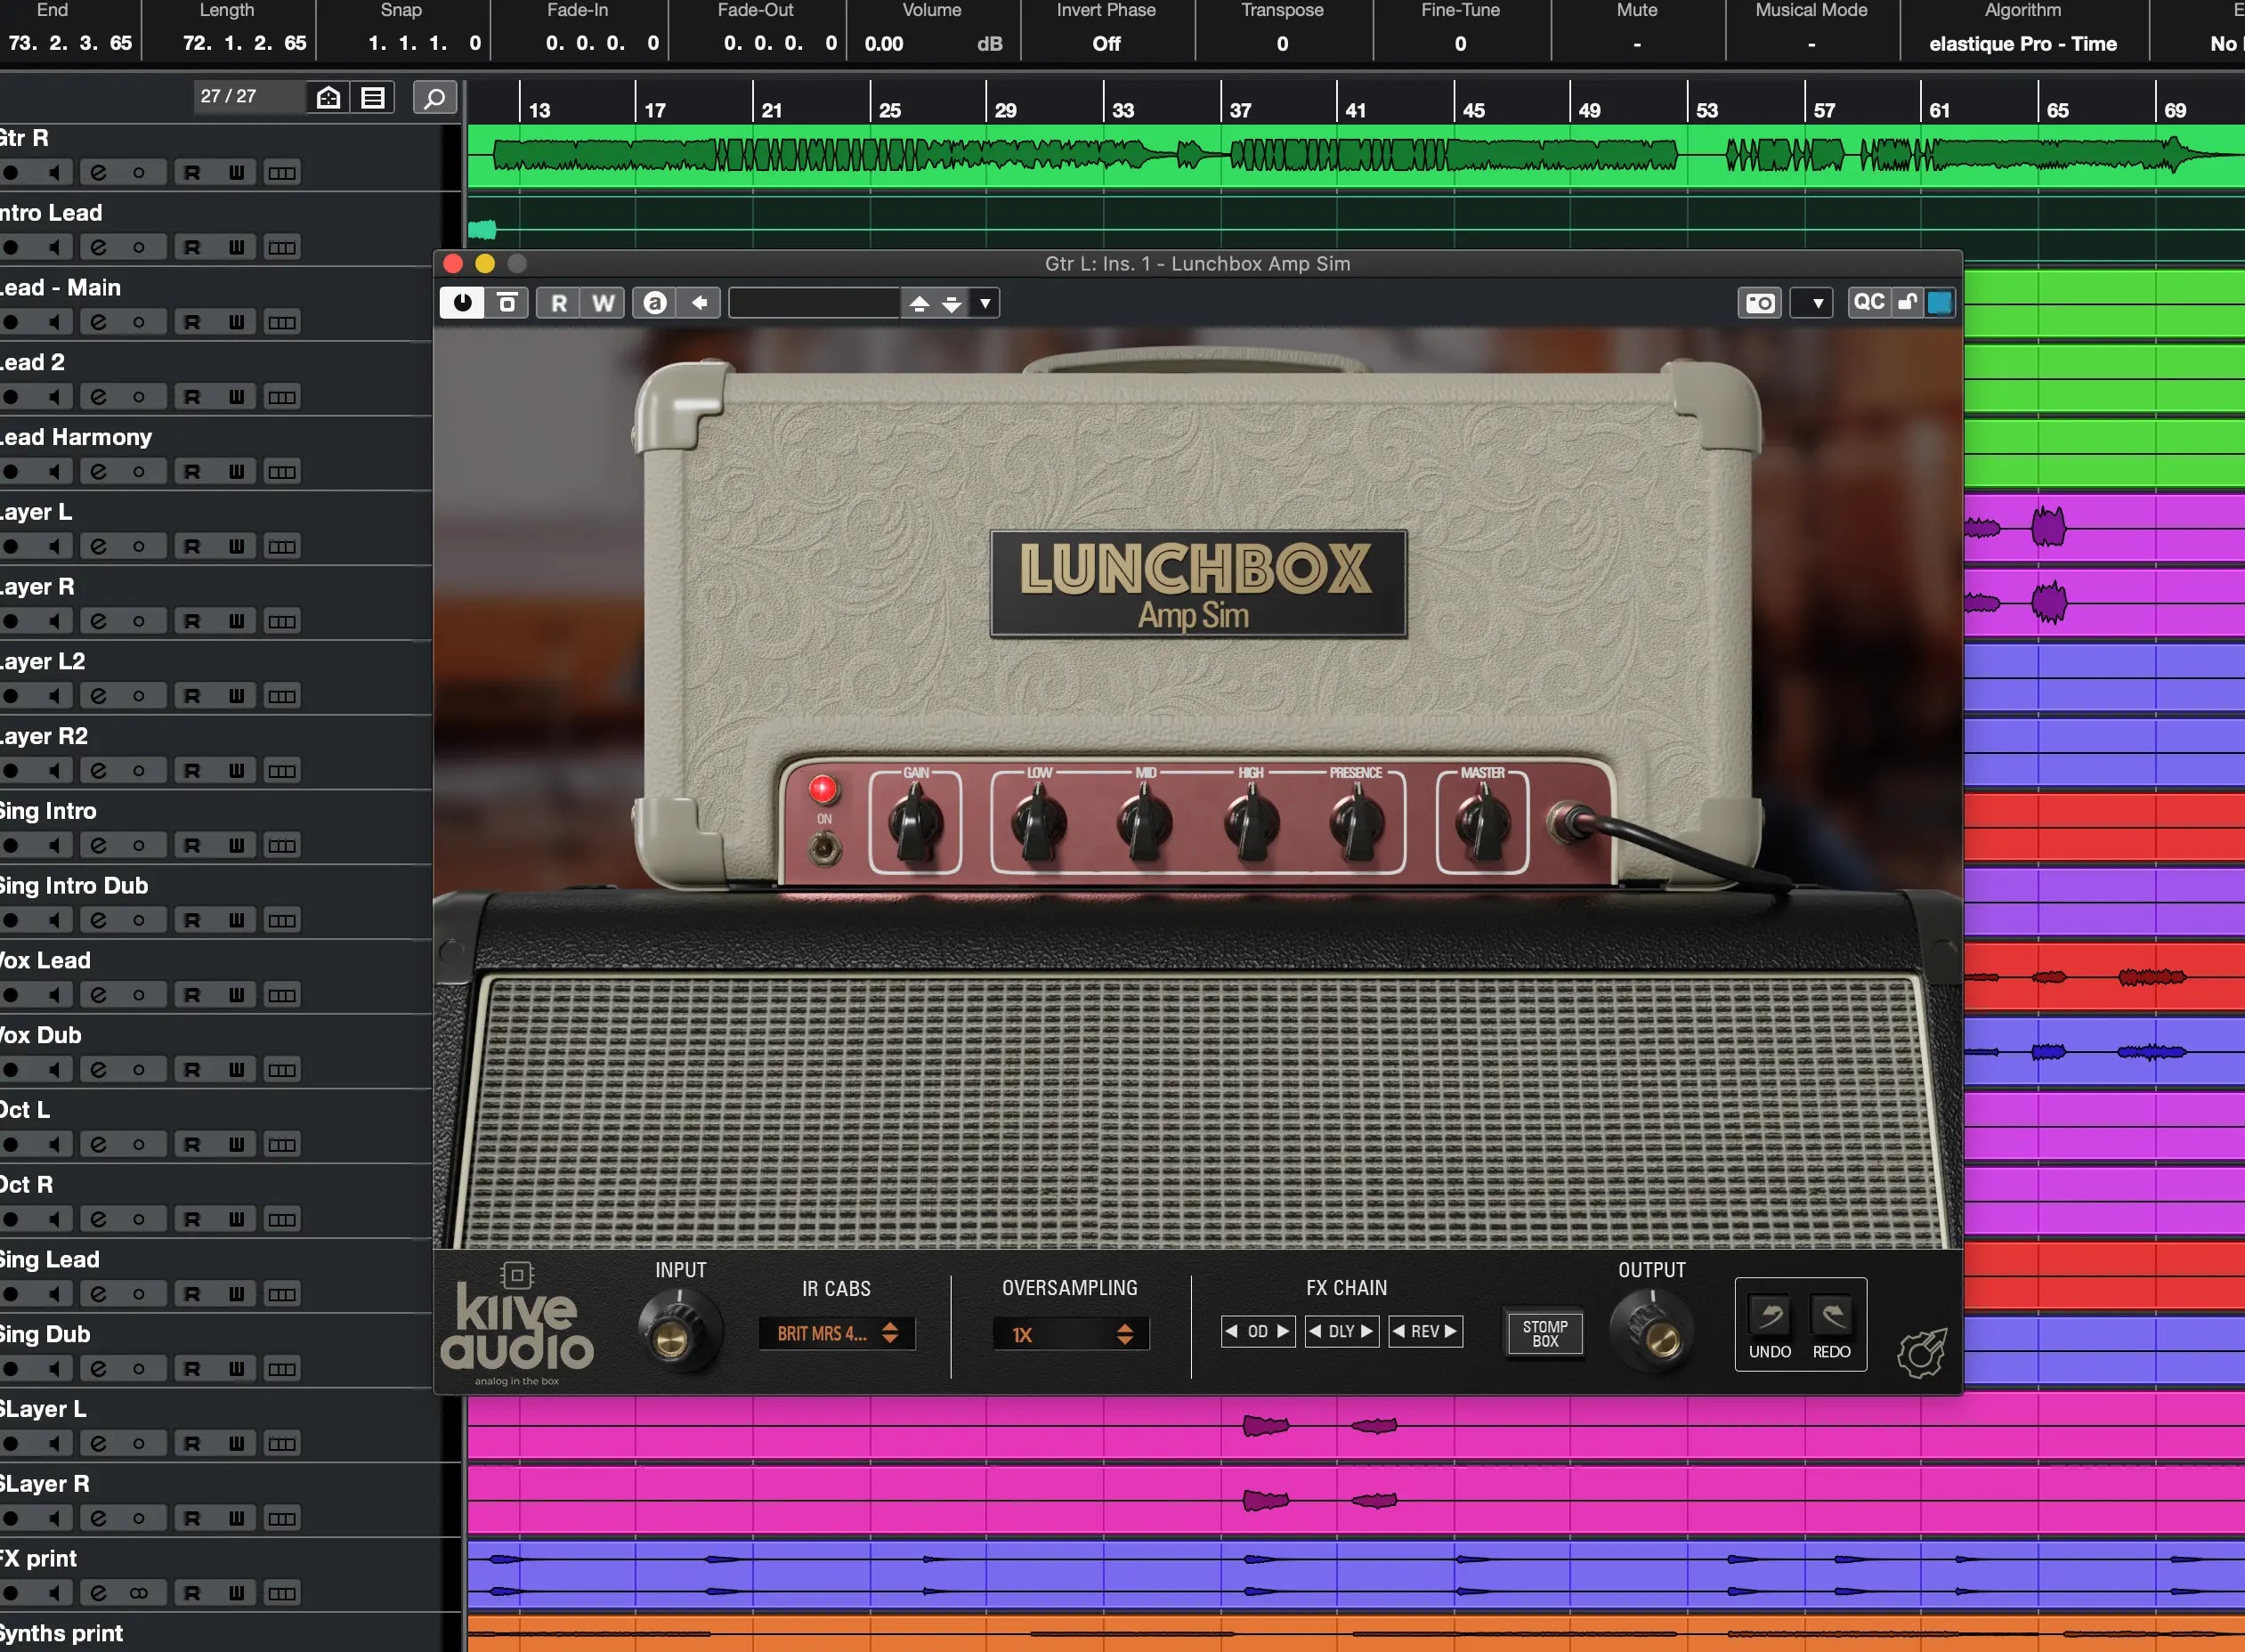The width and height of the screenshot is (2245, 1652).
Task: Move DLY right using its right arrow
Action: 1367,1331
